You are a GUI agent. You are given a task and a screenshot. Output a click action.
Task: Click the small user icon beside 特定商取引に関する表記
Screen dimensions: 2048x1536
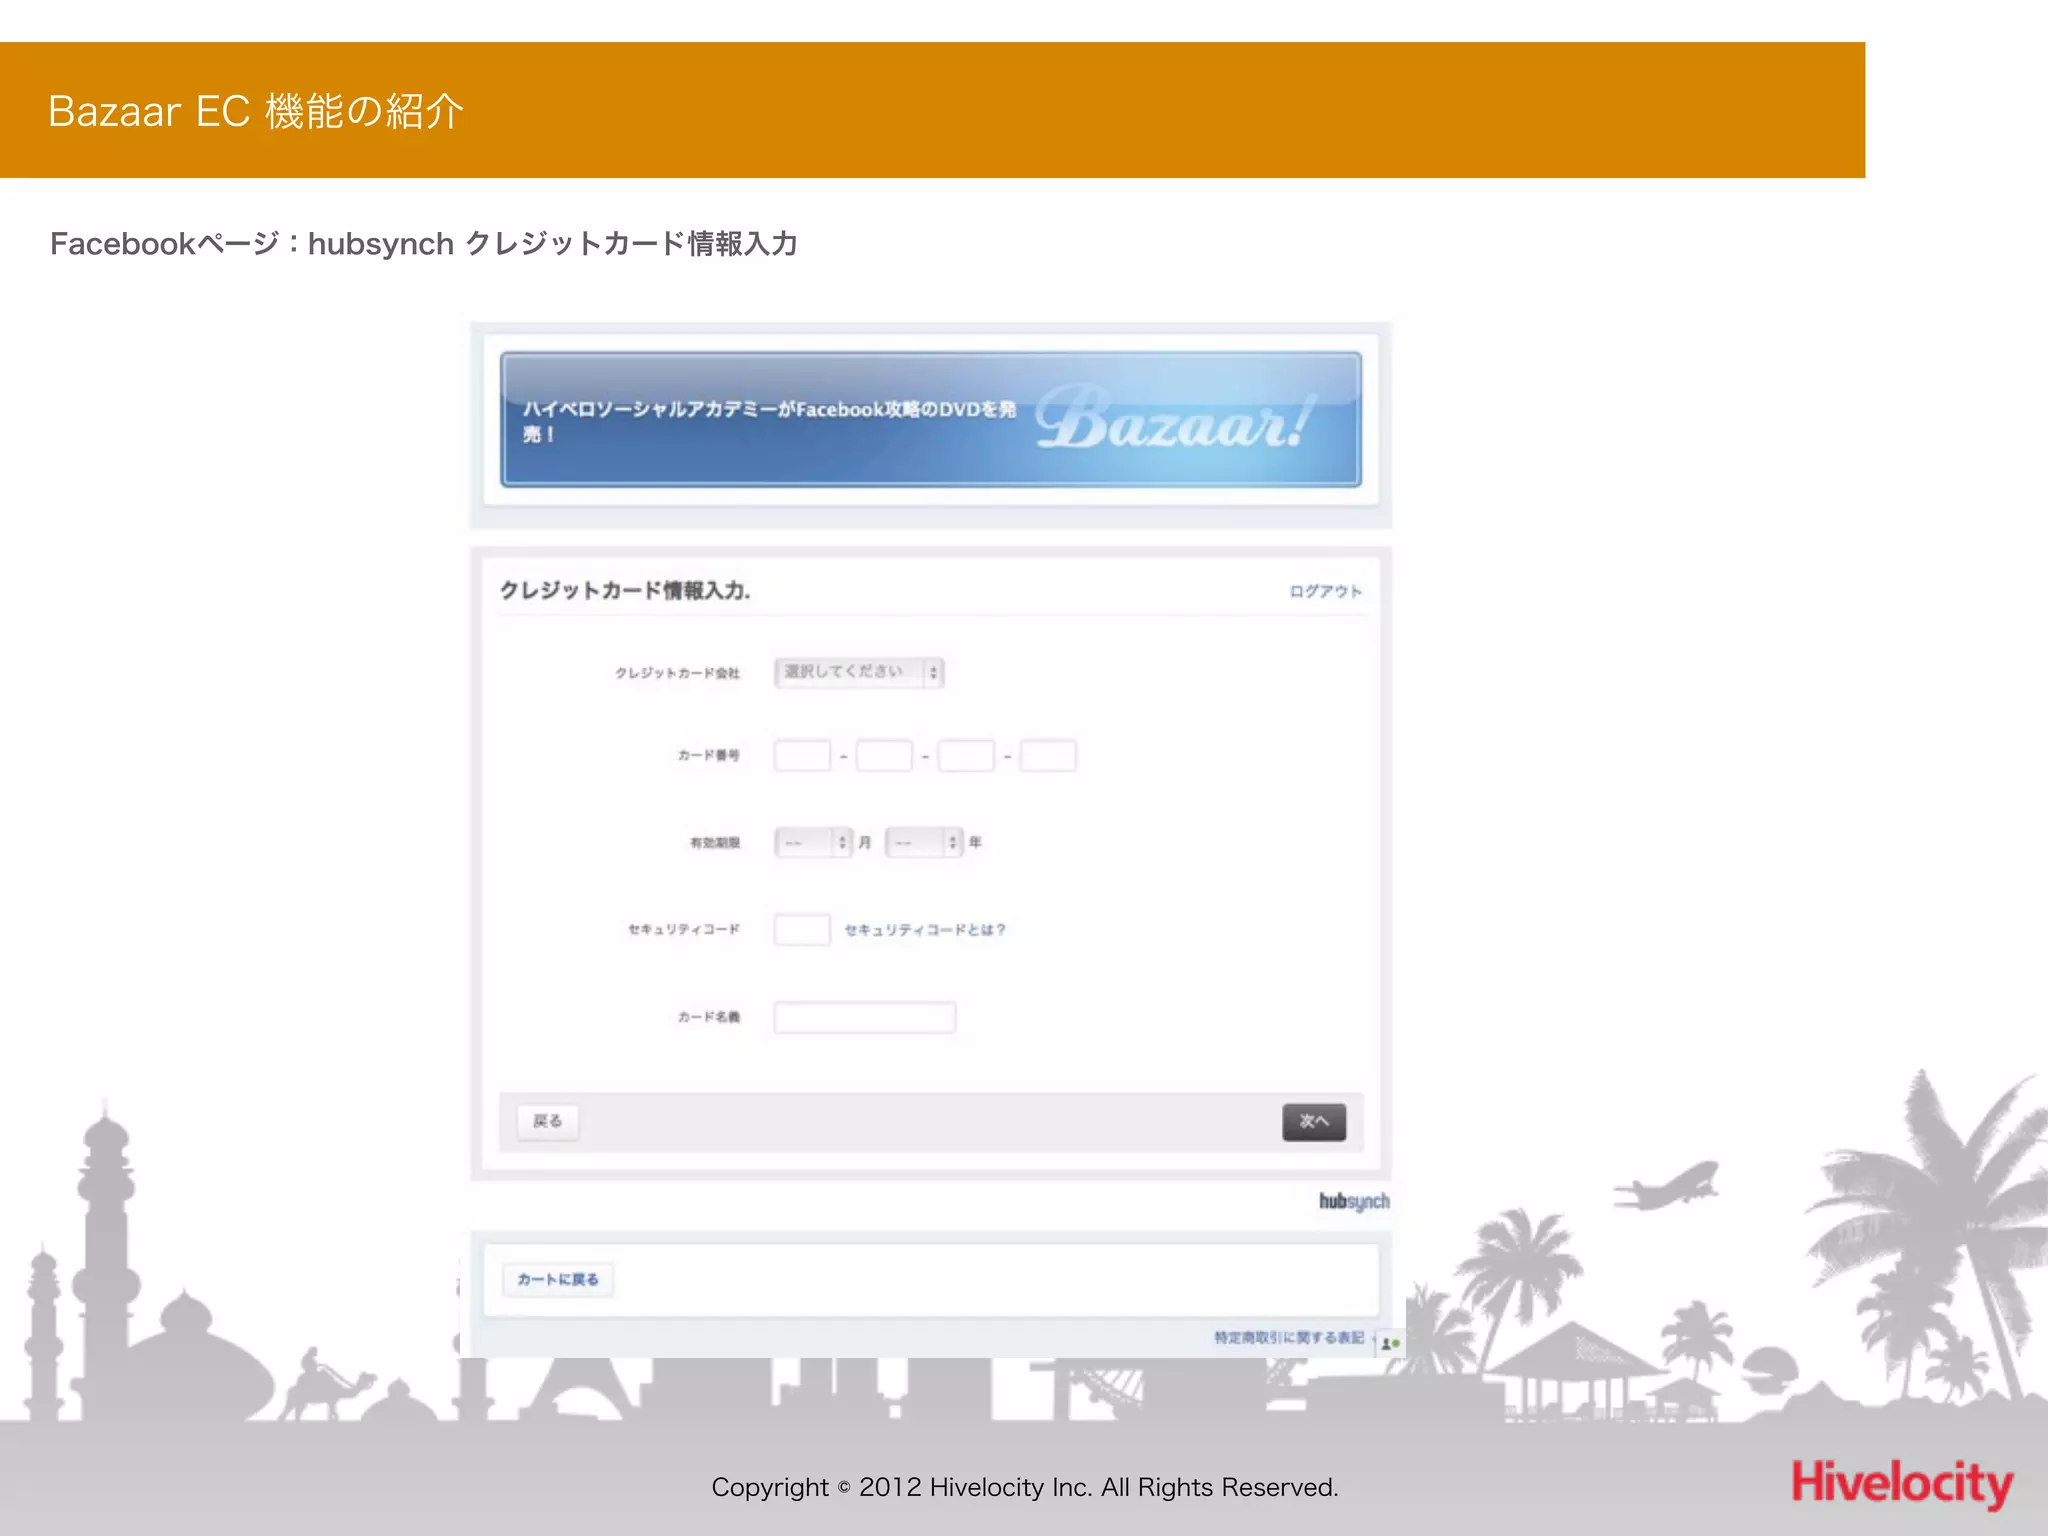tap(1390, 1343)
